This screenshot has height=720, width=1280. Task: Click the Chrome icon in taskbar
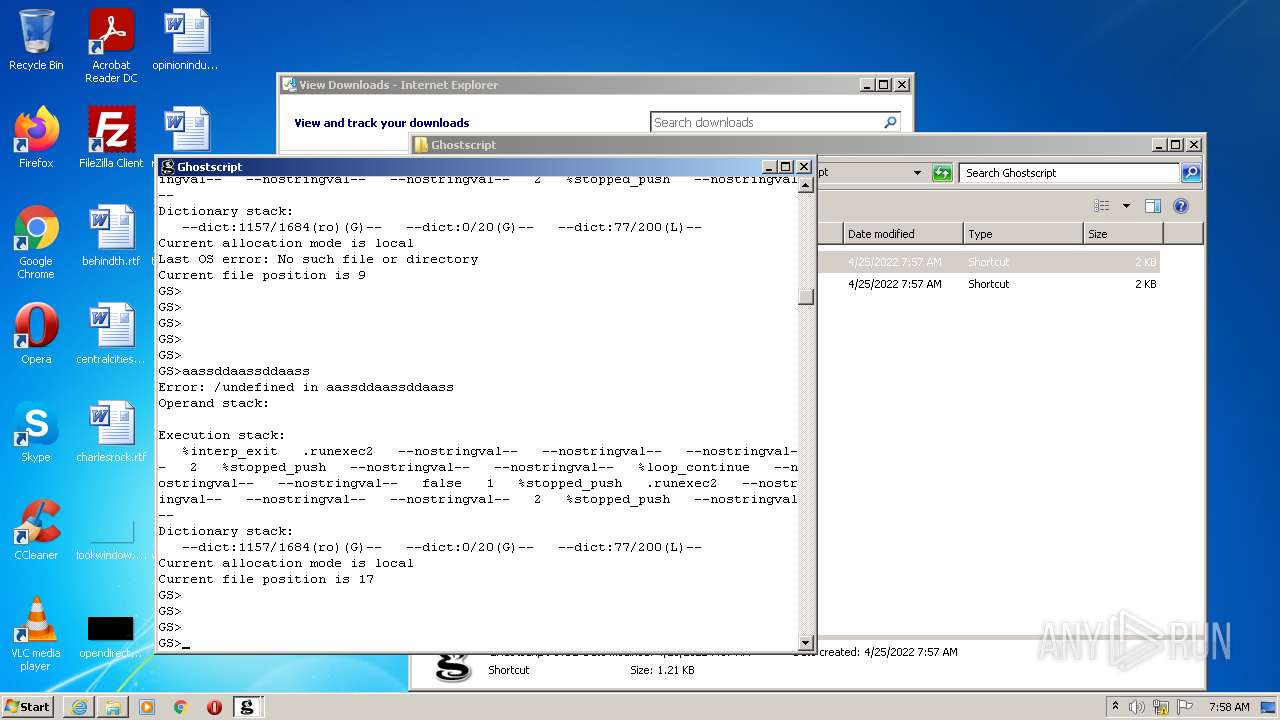pyautogui.click(x=181, y=707)
